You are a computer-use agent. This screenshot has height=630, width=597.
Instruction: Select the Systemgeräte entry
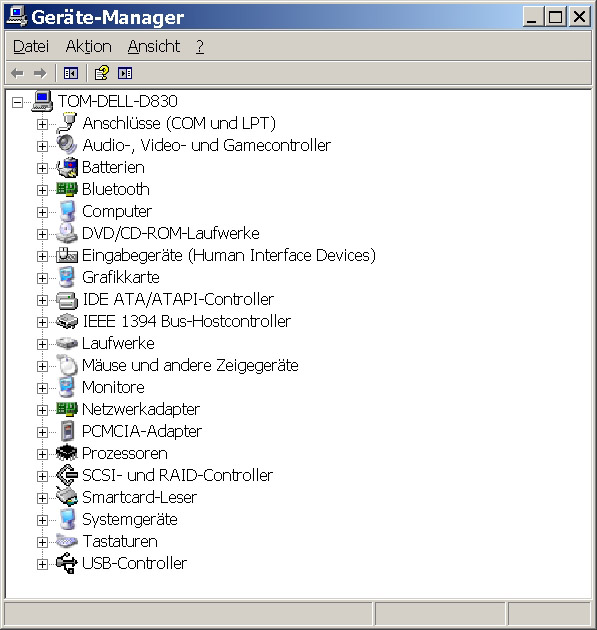[x=130, y=519]
